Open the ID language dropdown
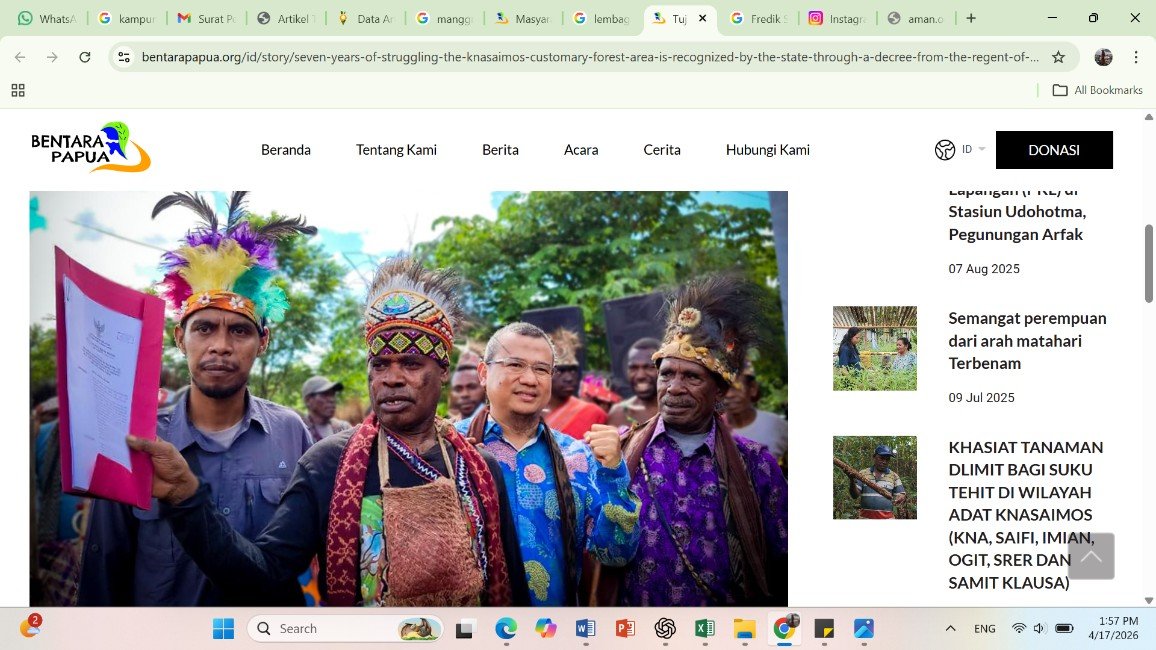This screenshot has height=650, width=1156. point(973,150)
